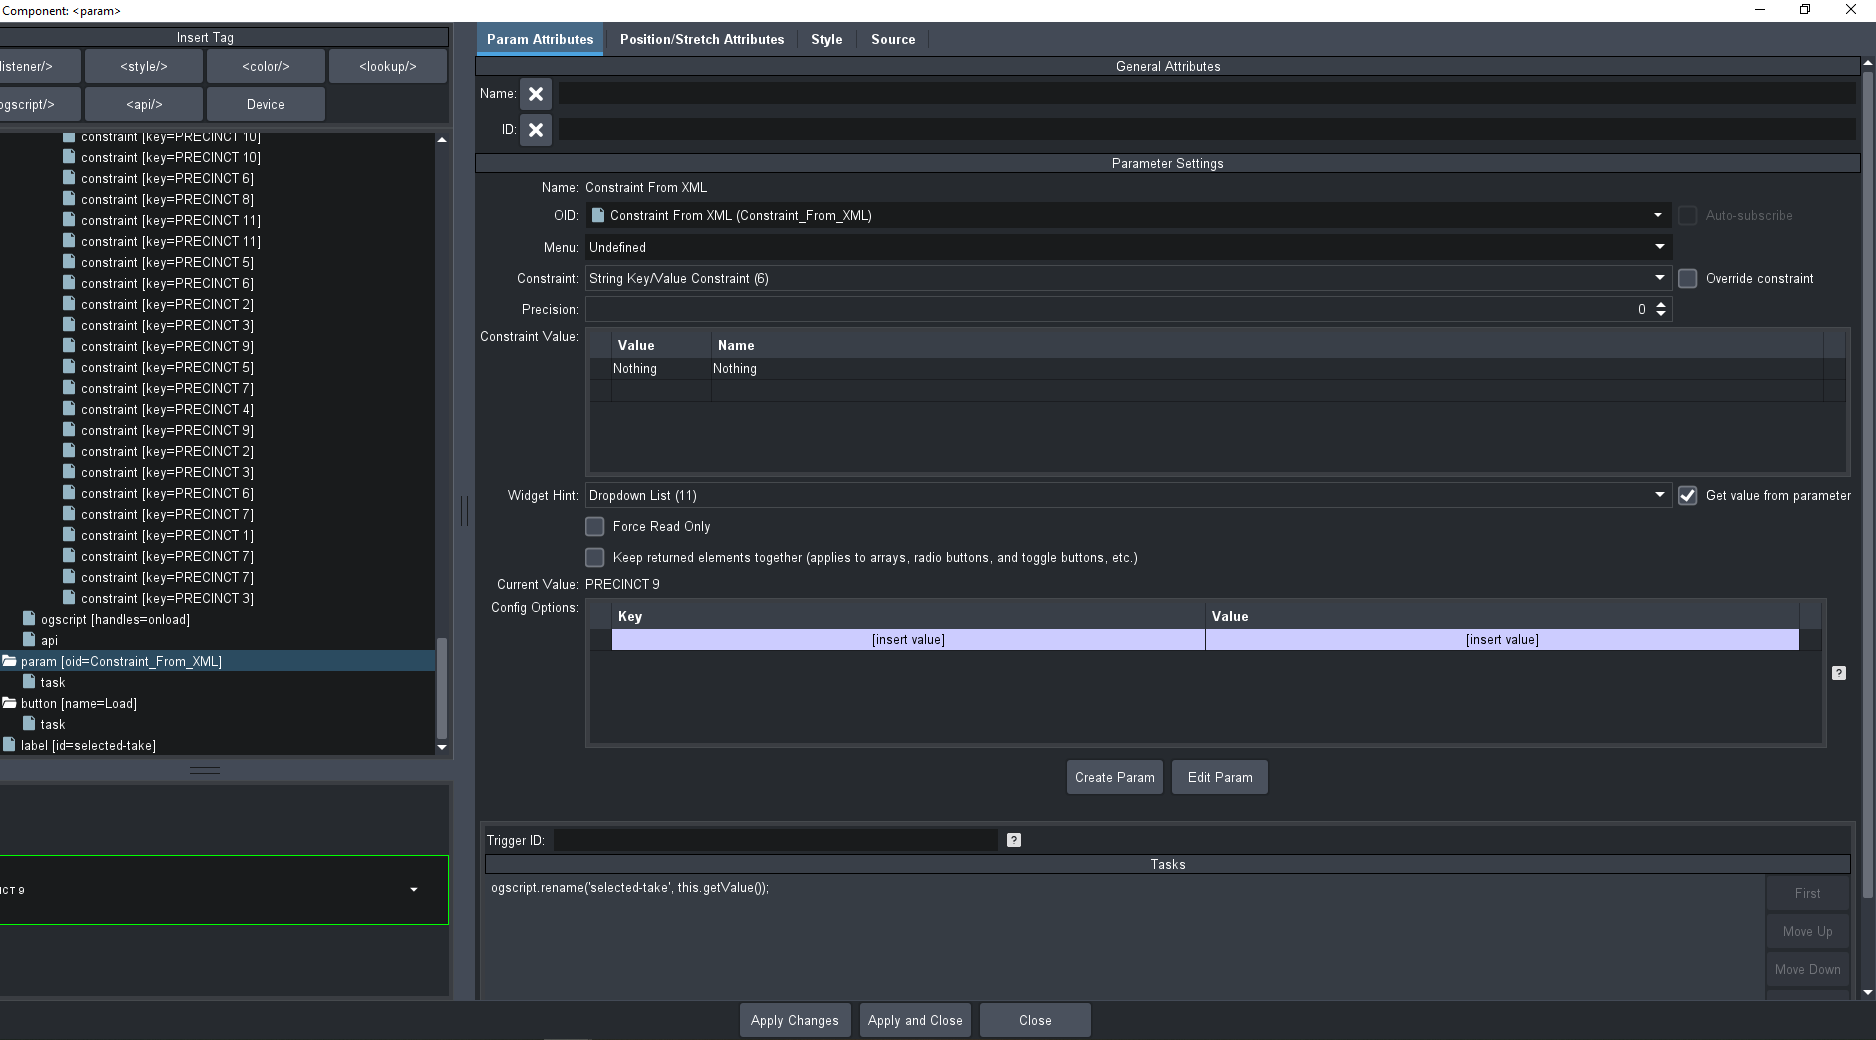1876x1040 pixels.
Task: Expand the Menu dropdown set to Undefined
Action: pos(1659,247)
